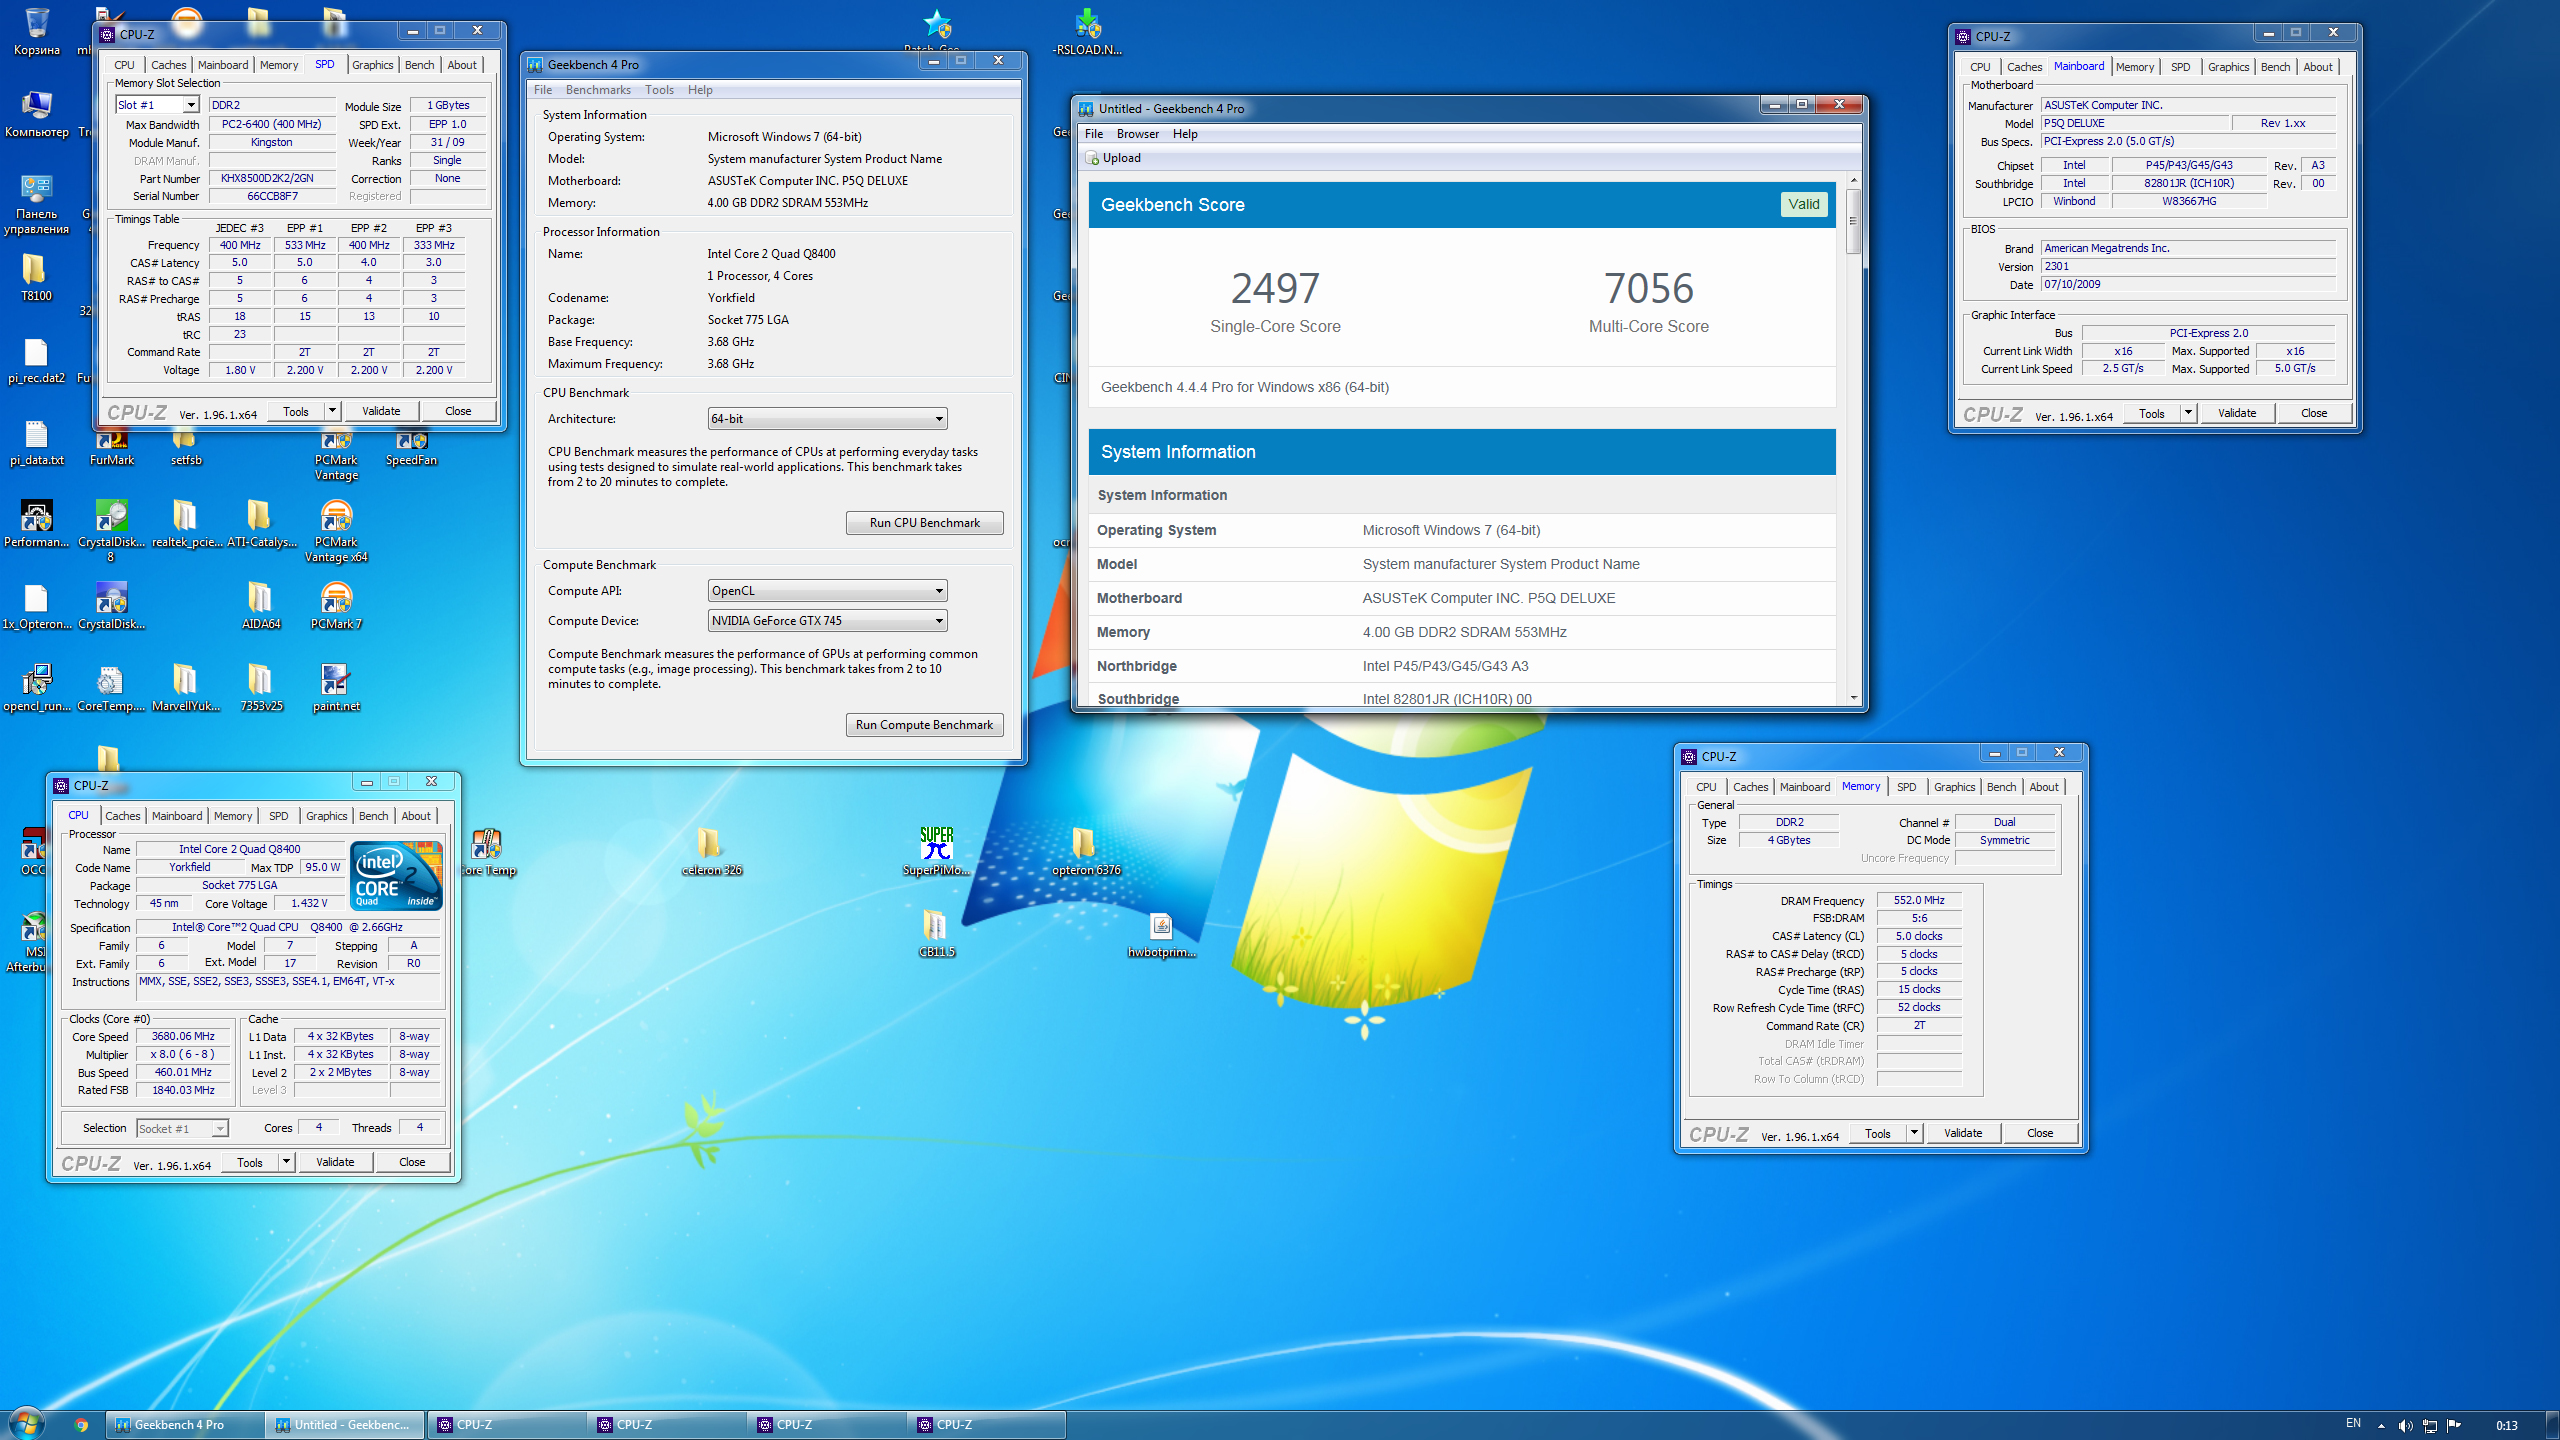Viewport: 2560px width, 1440px height.
Task: Launch SuperPiMod desktop shortcut
Action: [x=937, y=852]
